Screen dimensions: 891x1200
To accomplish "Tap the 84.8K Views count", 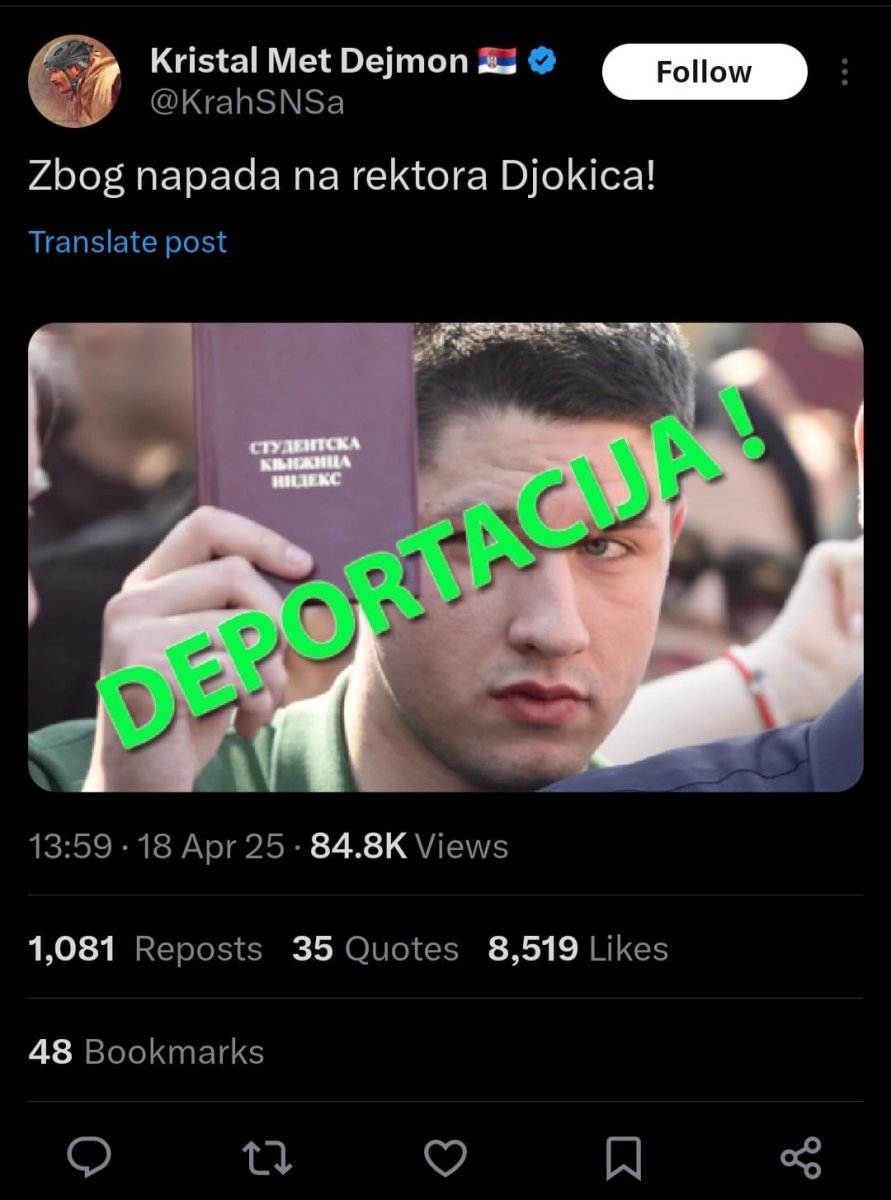I will 409,847.
